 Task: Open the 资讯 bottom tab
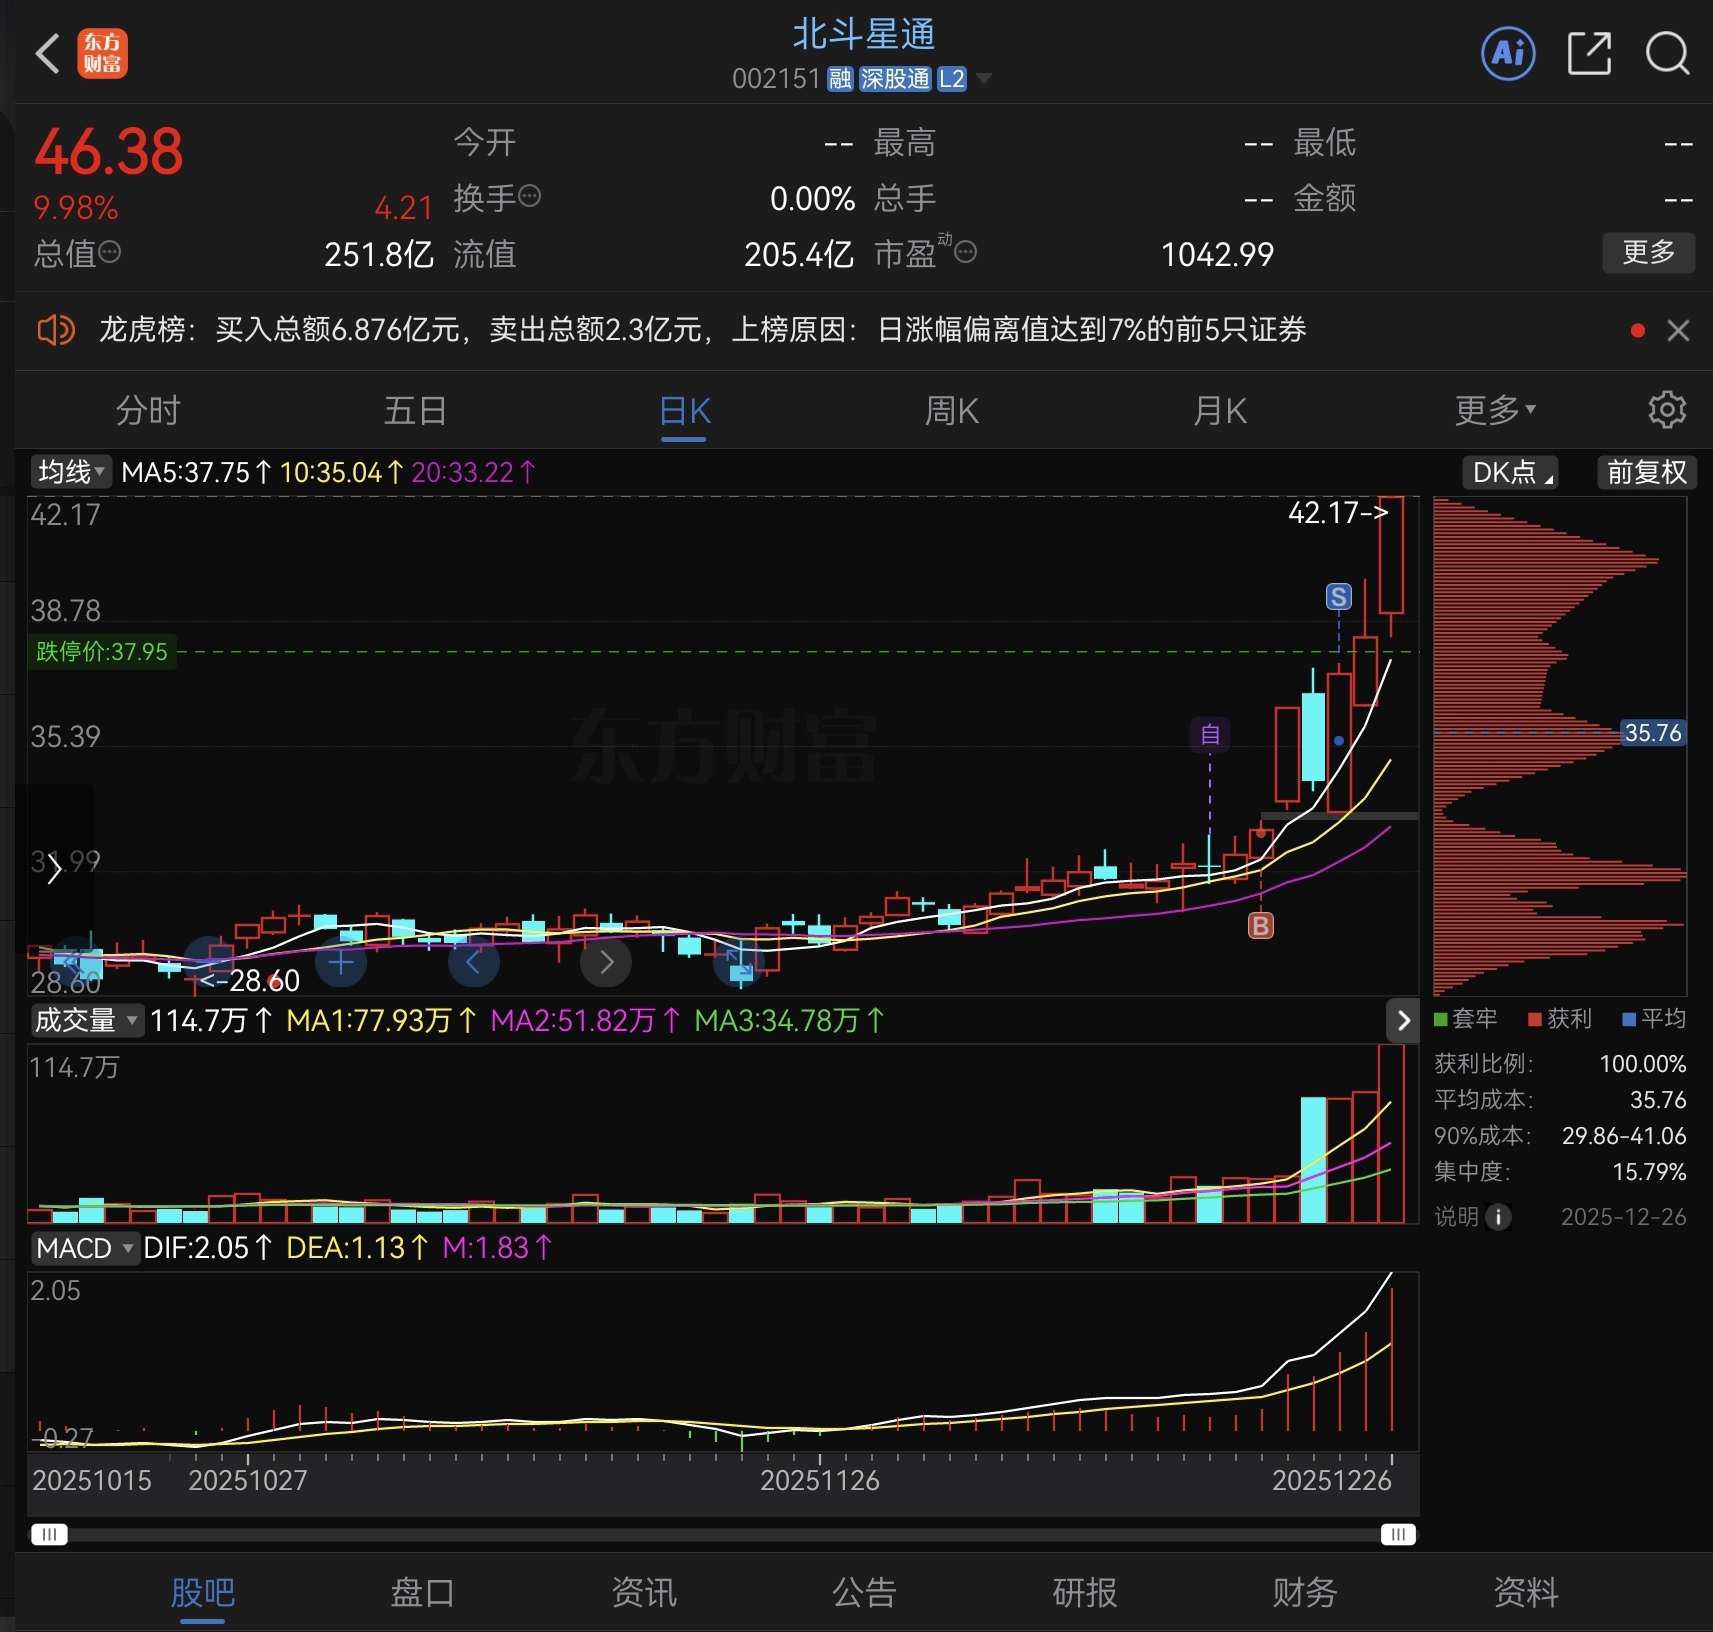(x=643, y=1592)
